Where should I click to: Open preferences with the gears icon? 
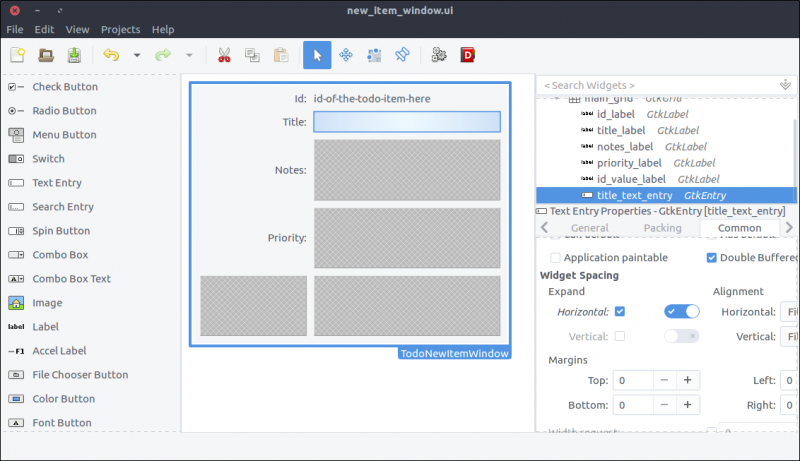pos(438,56)
